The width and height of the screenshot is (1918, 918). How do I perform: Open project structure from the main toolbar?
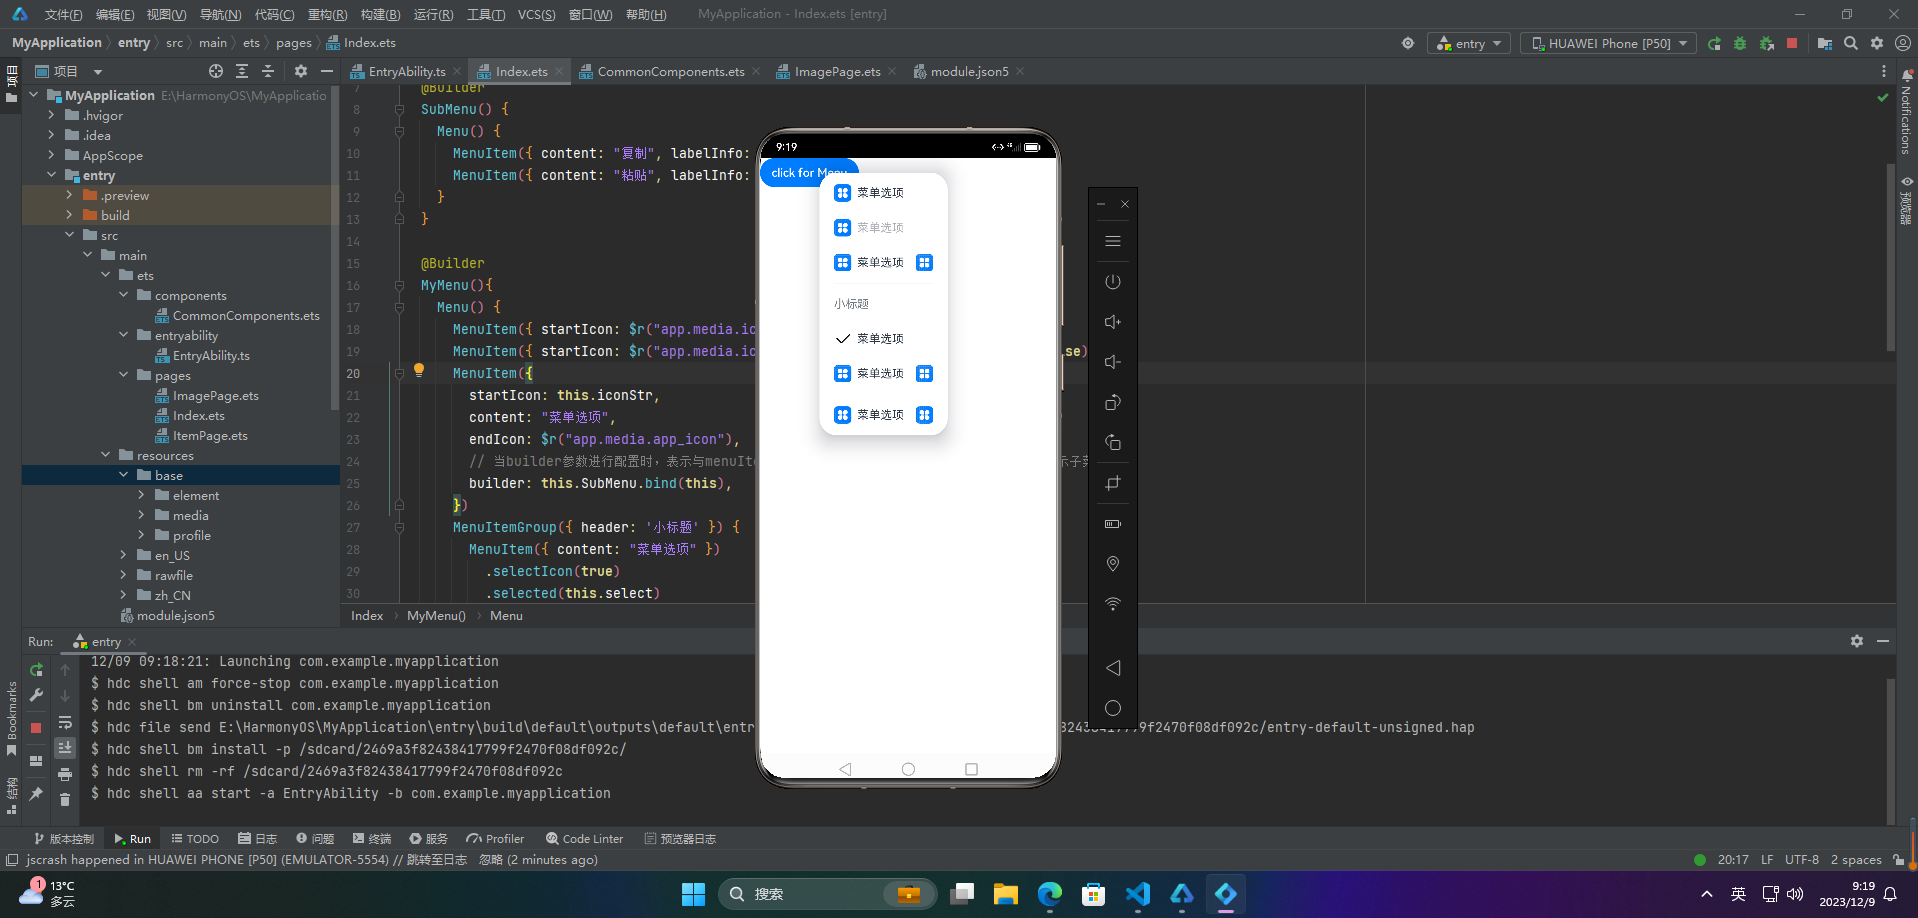[1825, 43]
